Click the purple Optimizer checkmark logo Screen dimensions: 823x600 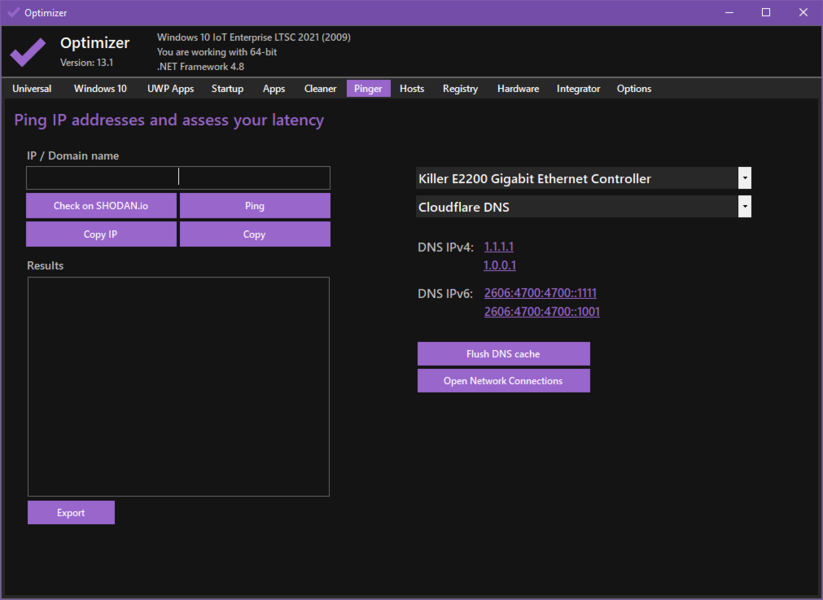(x=28, y=50)
